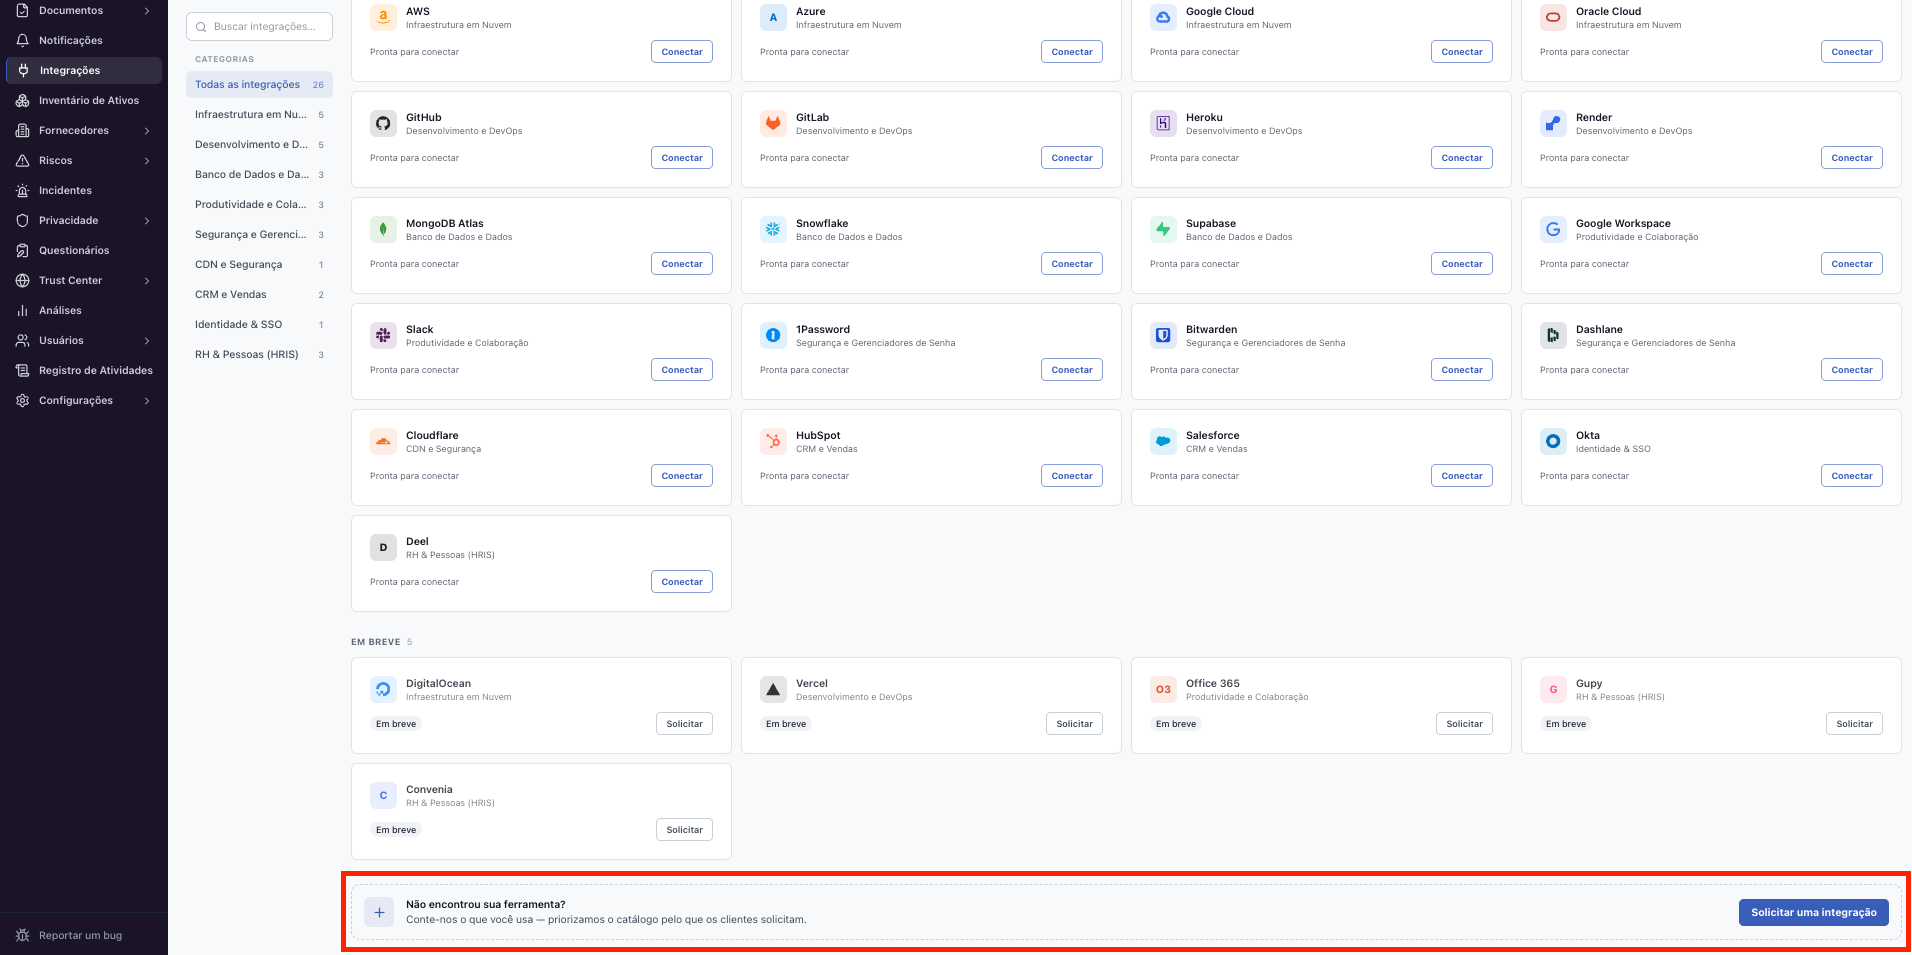Expand the Trust Center sidebar section
Image resolution: width=1912 pixels, height=955 pixels.
coord(84,281)
